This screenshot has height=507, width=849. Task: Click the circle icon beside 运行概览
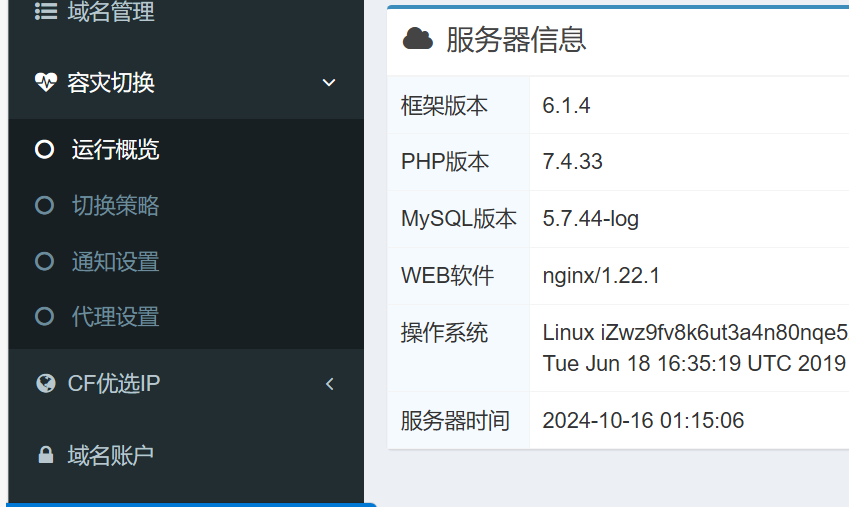[44, 150]
